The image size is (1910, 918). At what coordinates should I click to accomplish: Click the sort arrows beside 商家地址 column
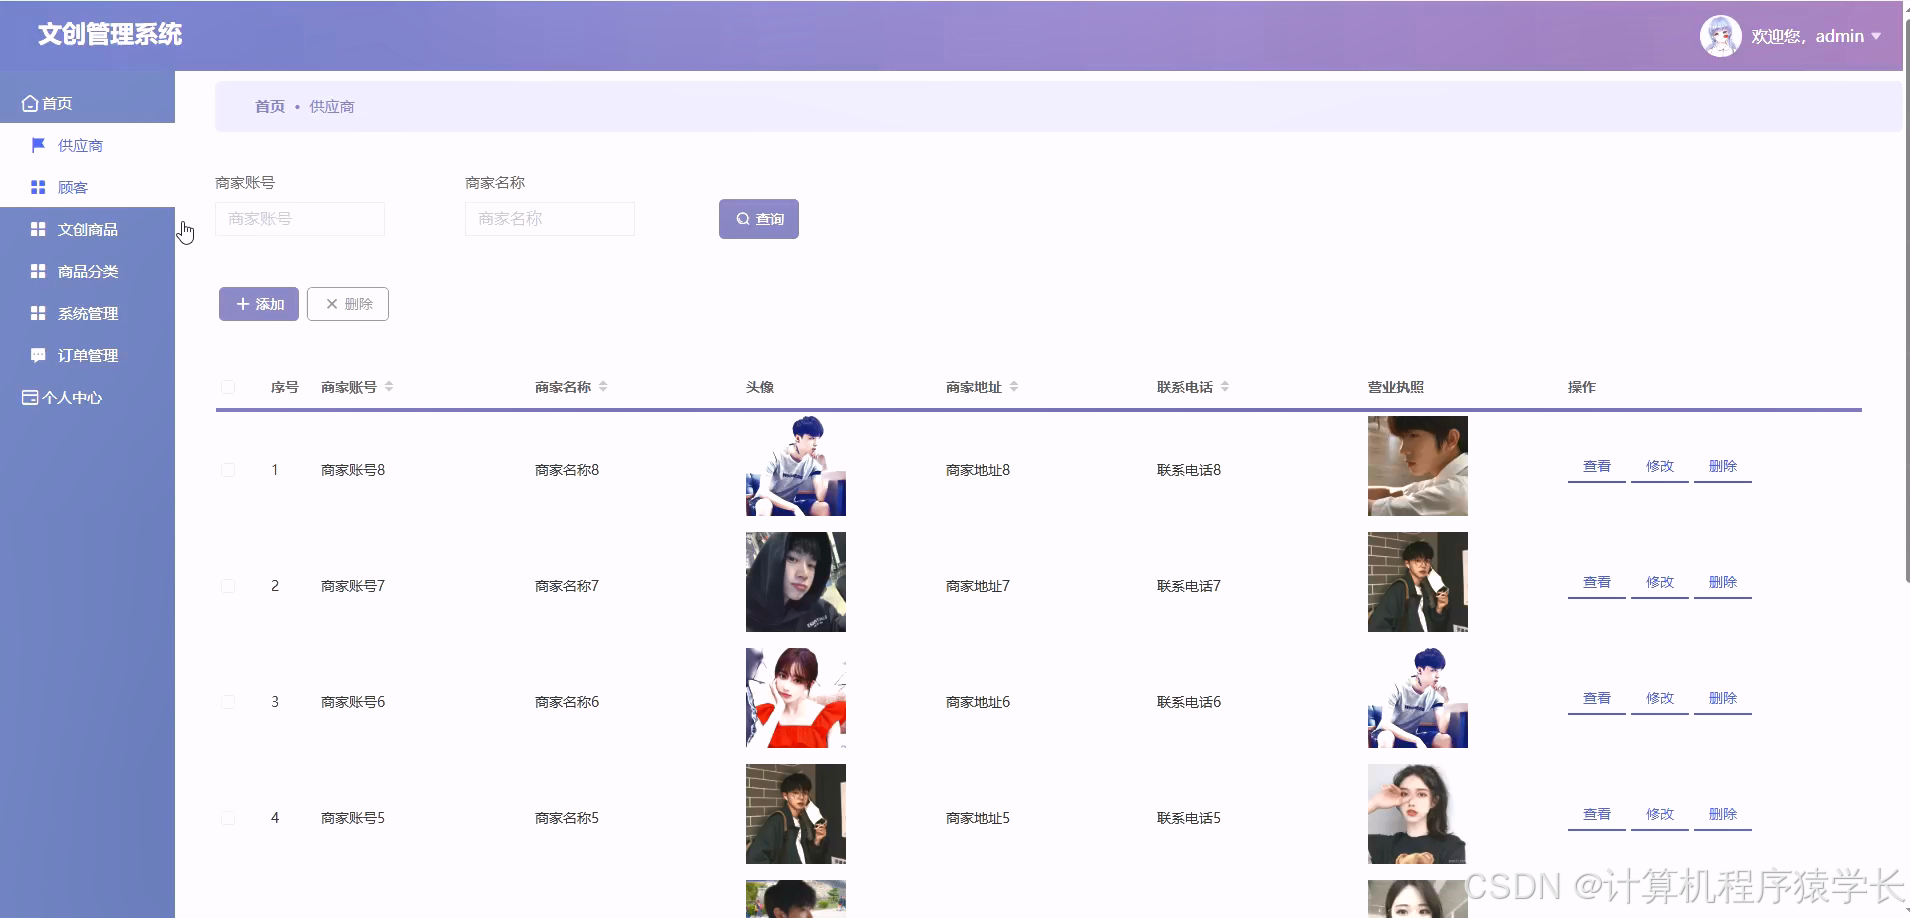coord(1014,387)
